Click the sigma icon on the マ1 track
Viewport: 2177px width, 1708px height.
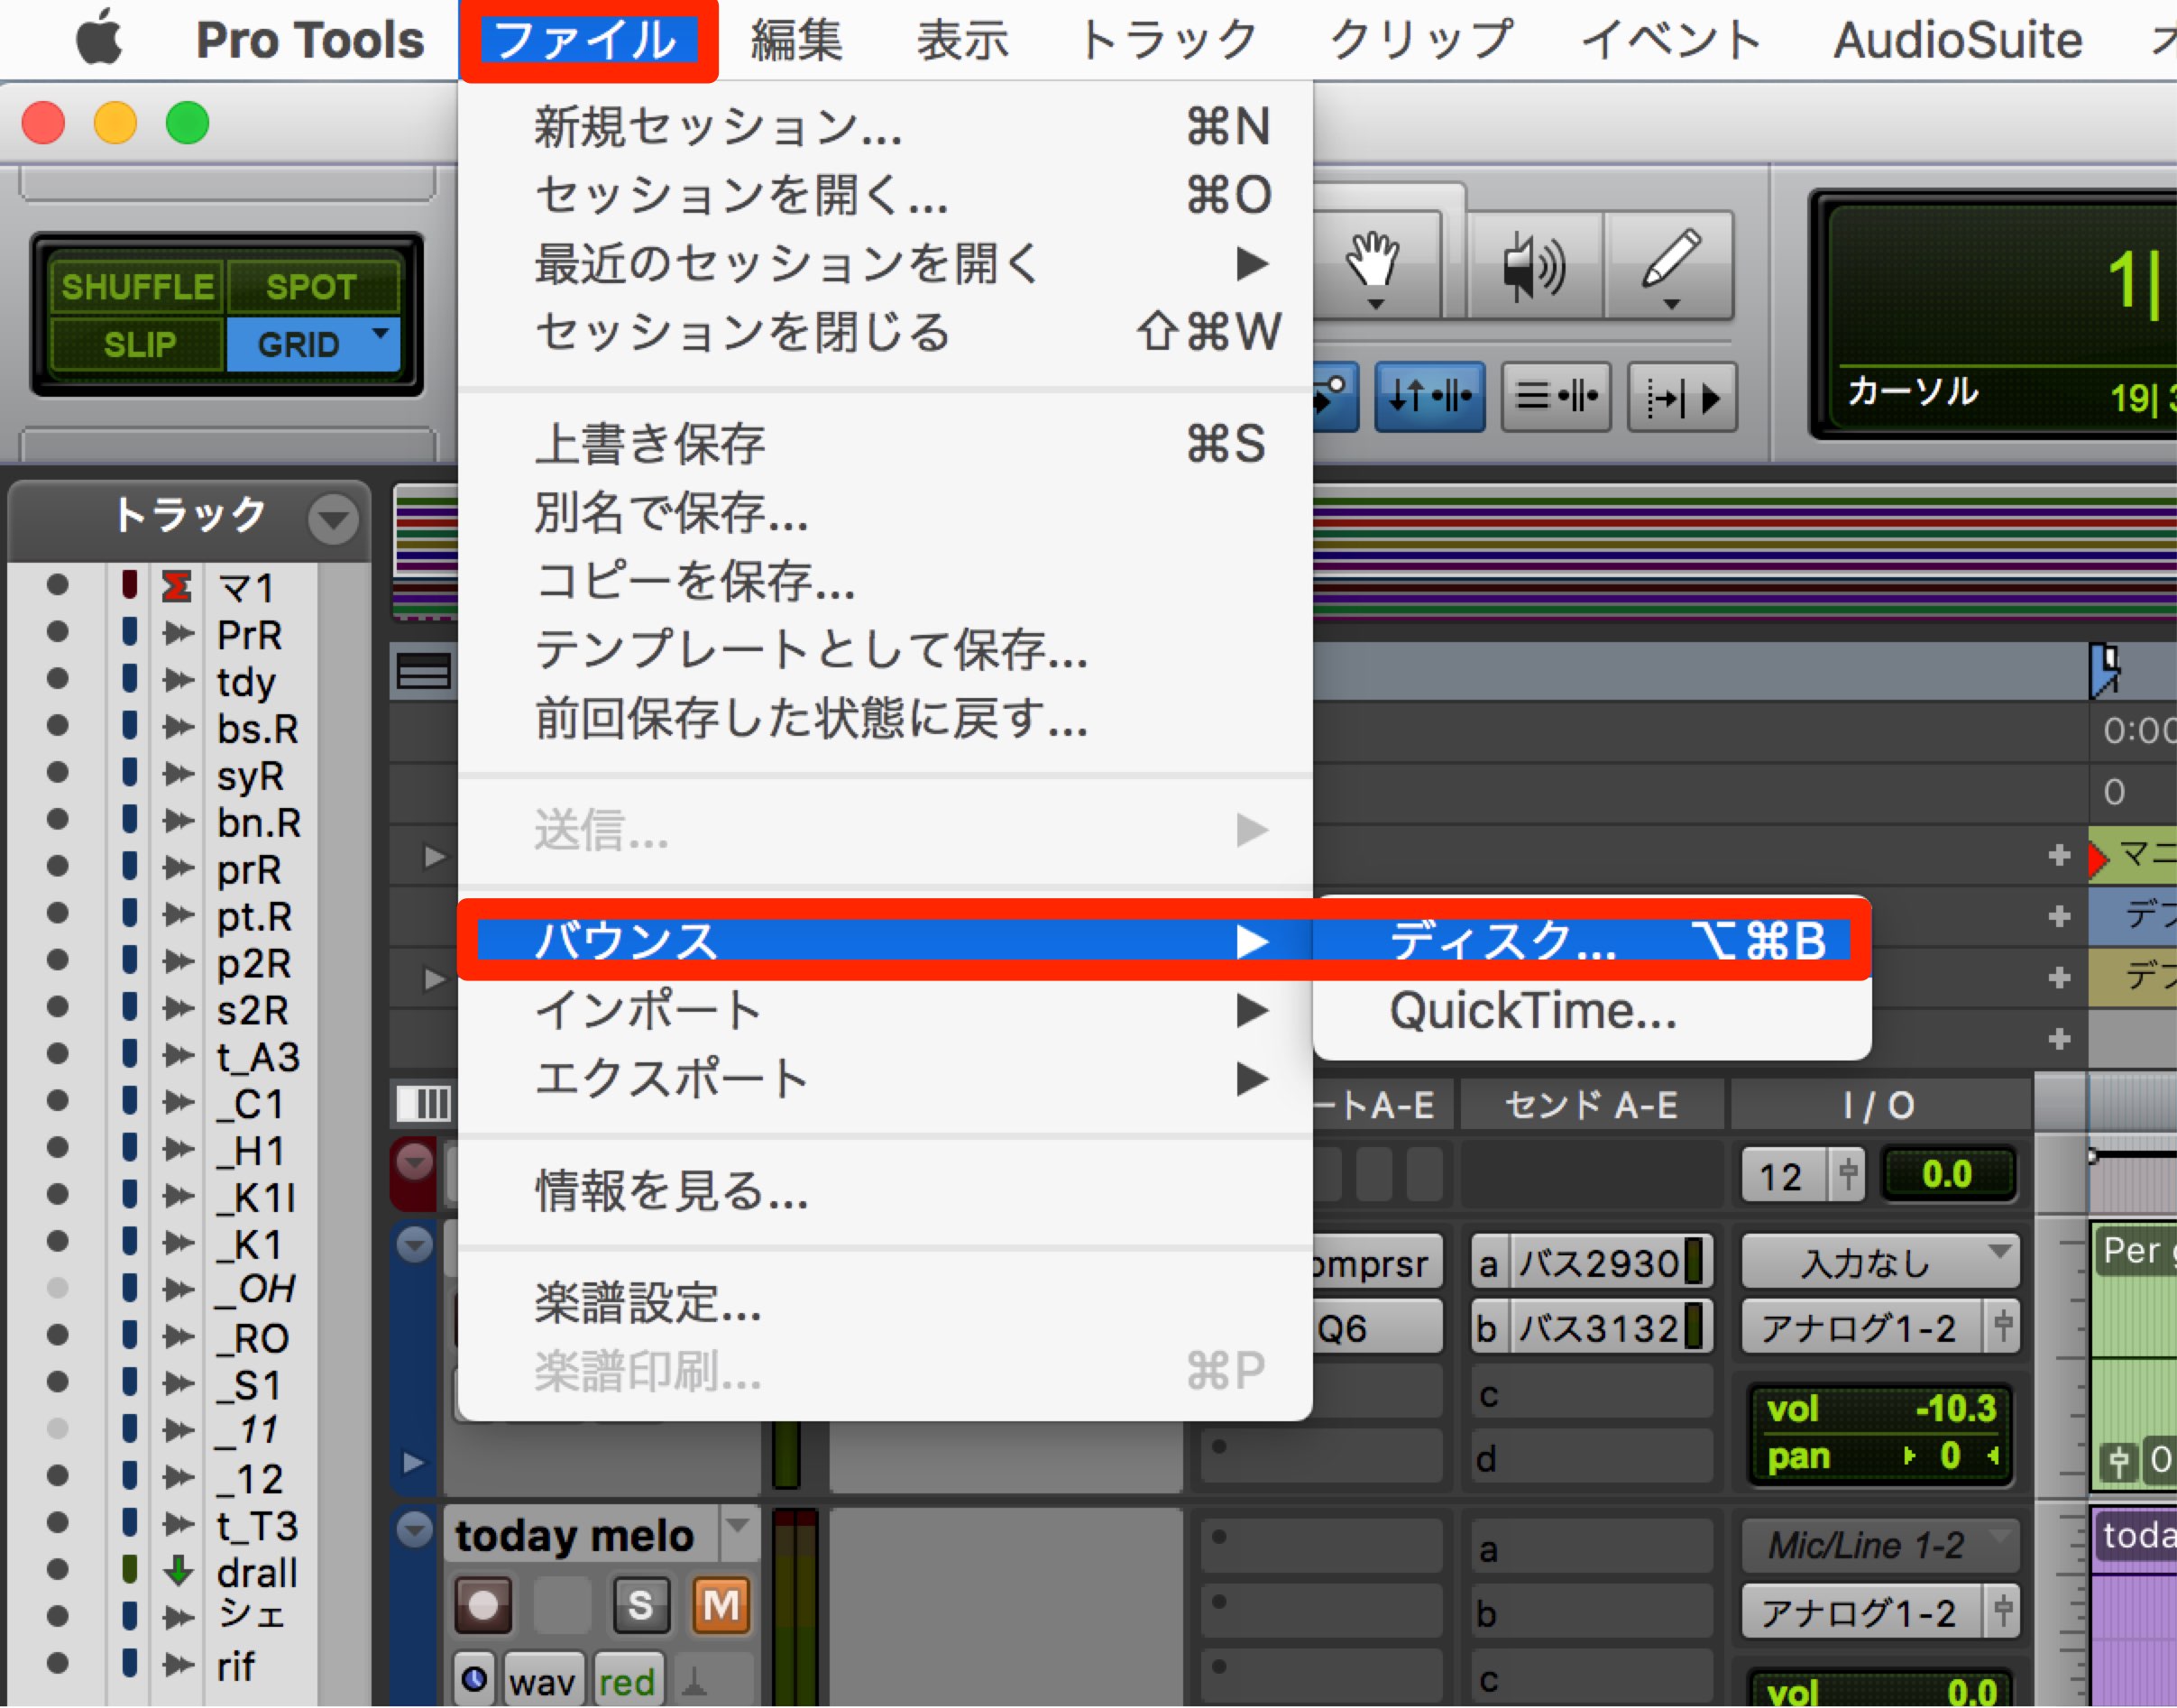[176, 586]
